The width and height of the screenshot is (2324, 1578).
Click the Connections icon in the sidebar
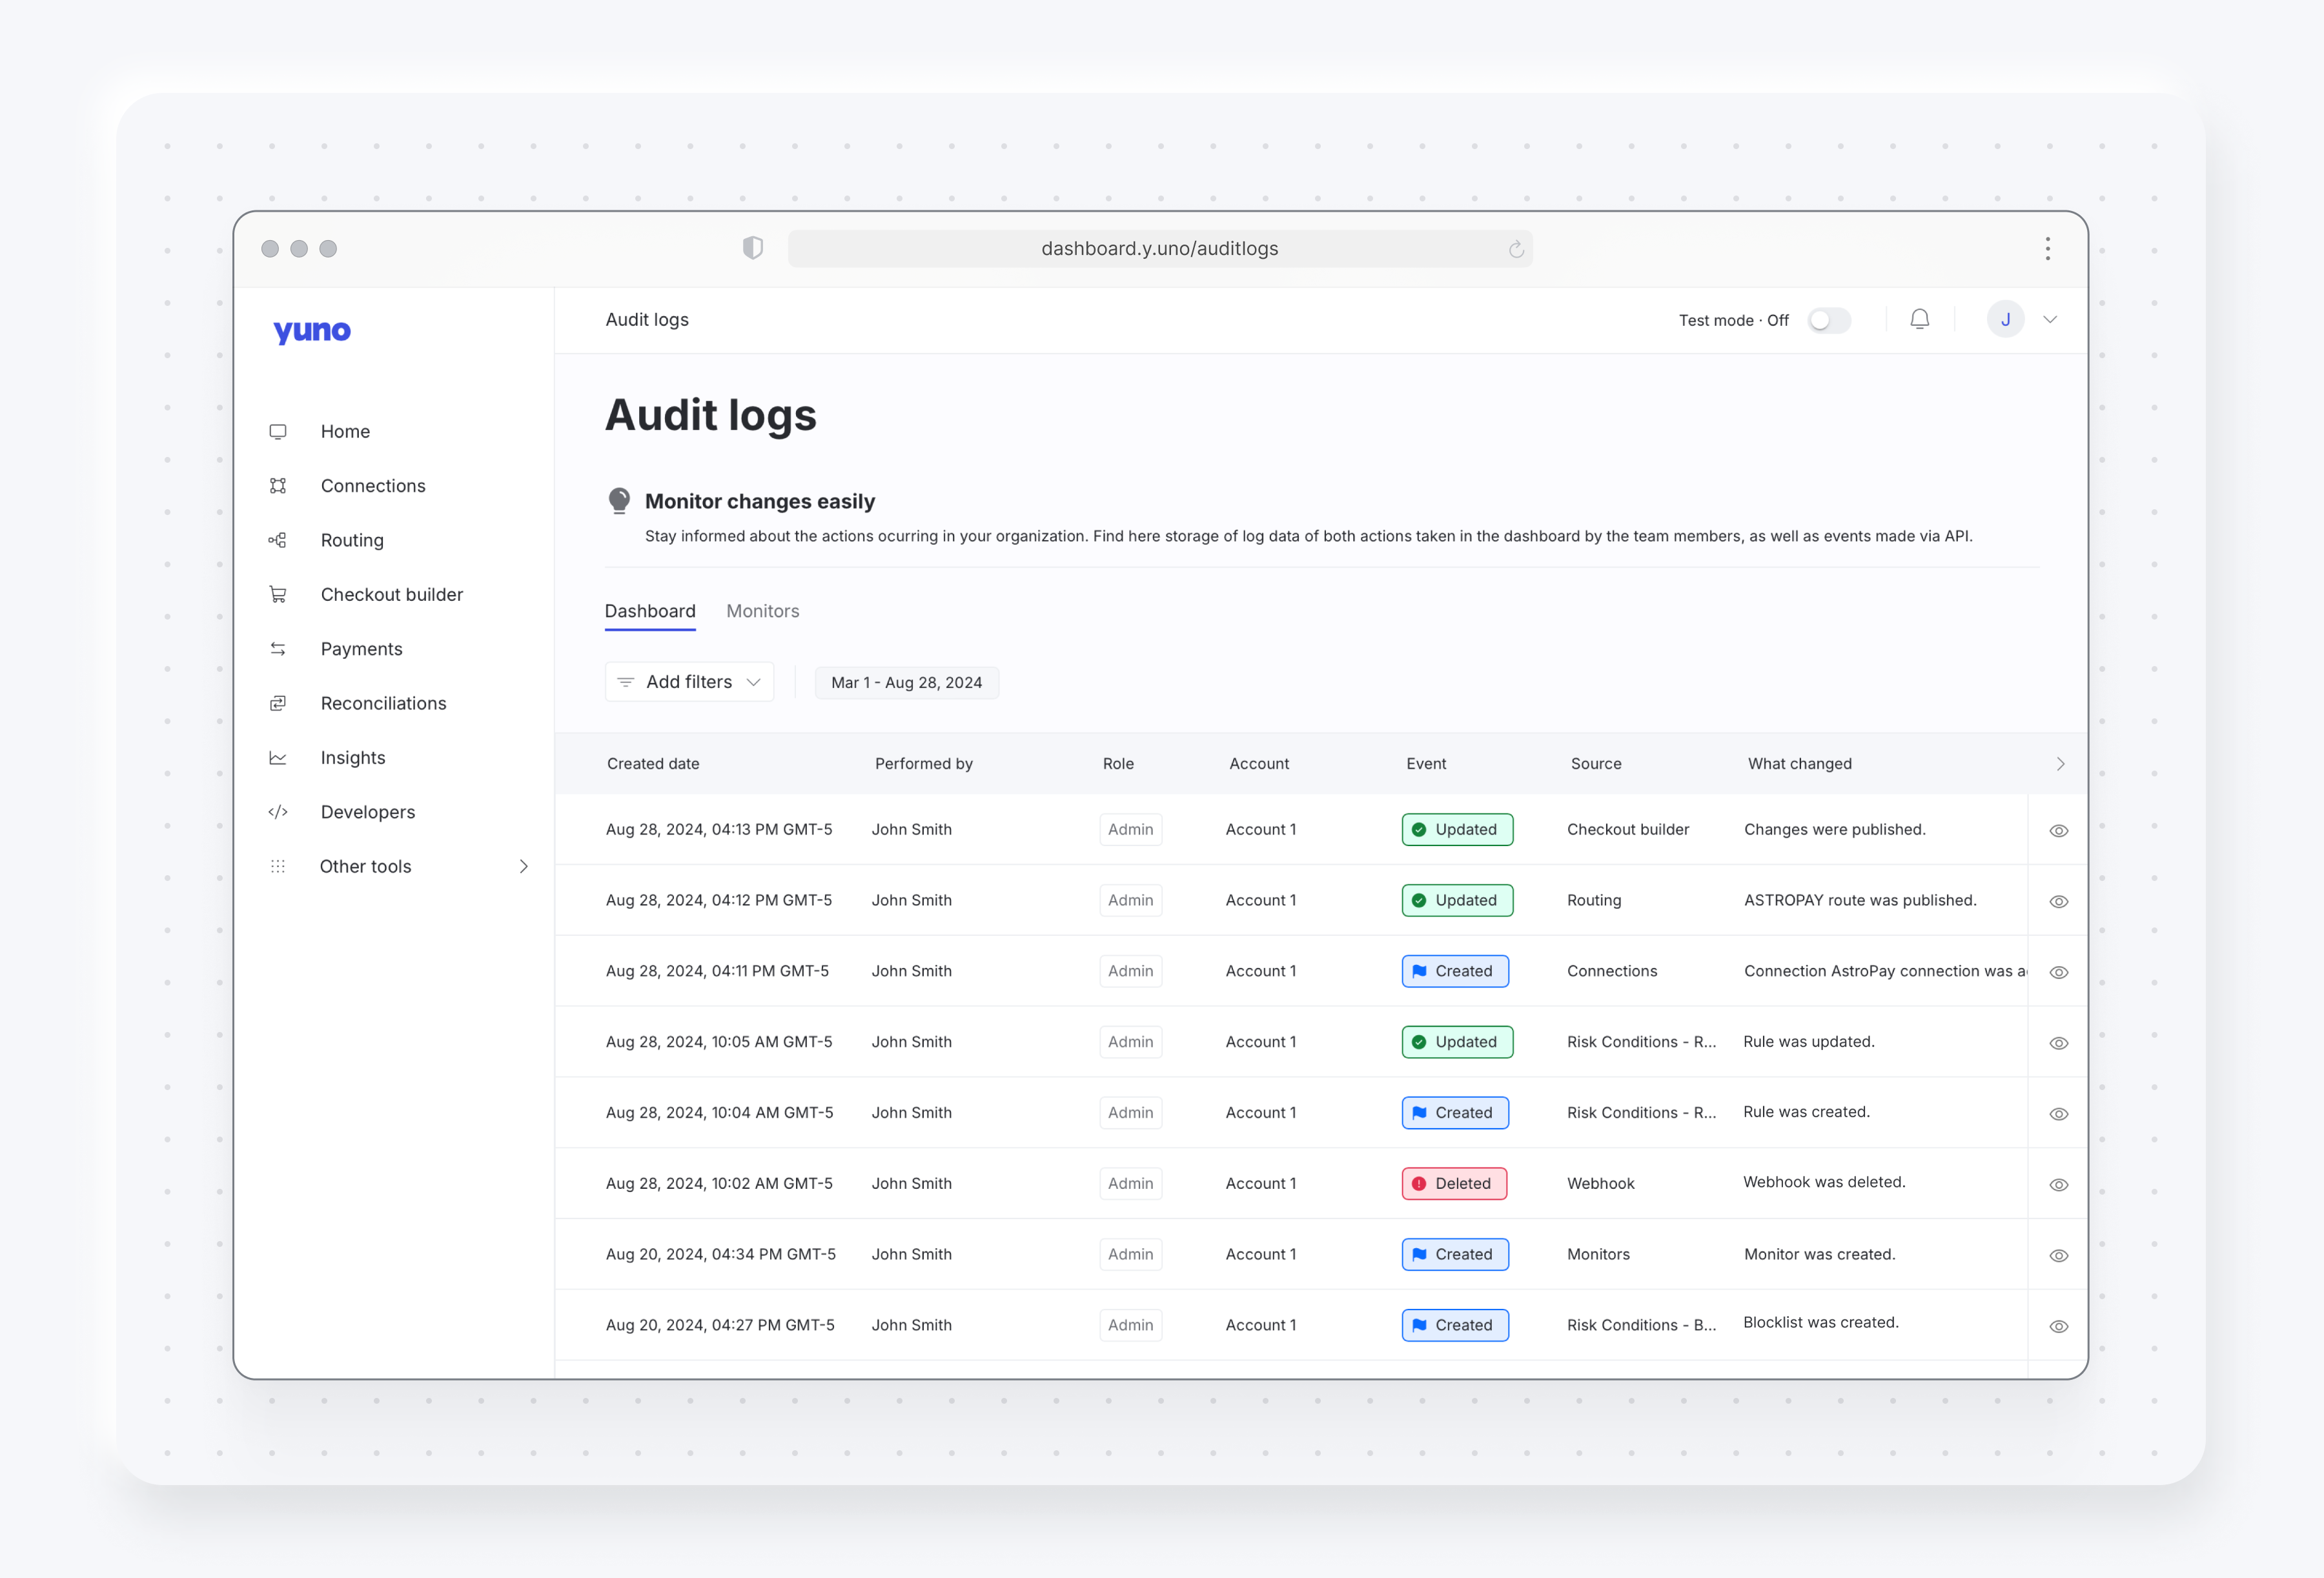[278, 486]
